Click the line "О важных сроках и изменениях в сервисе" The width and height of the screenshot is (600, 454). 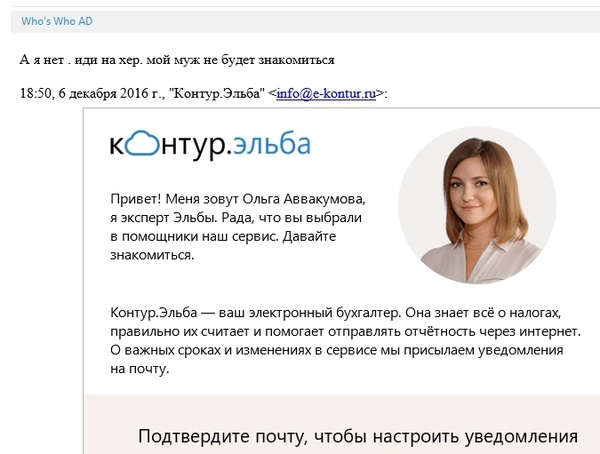[x=337, y=350]
